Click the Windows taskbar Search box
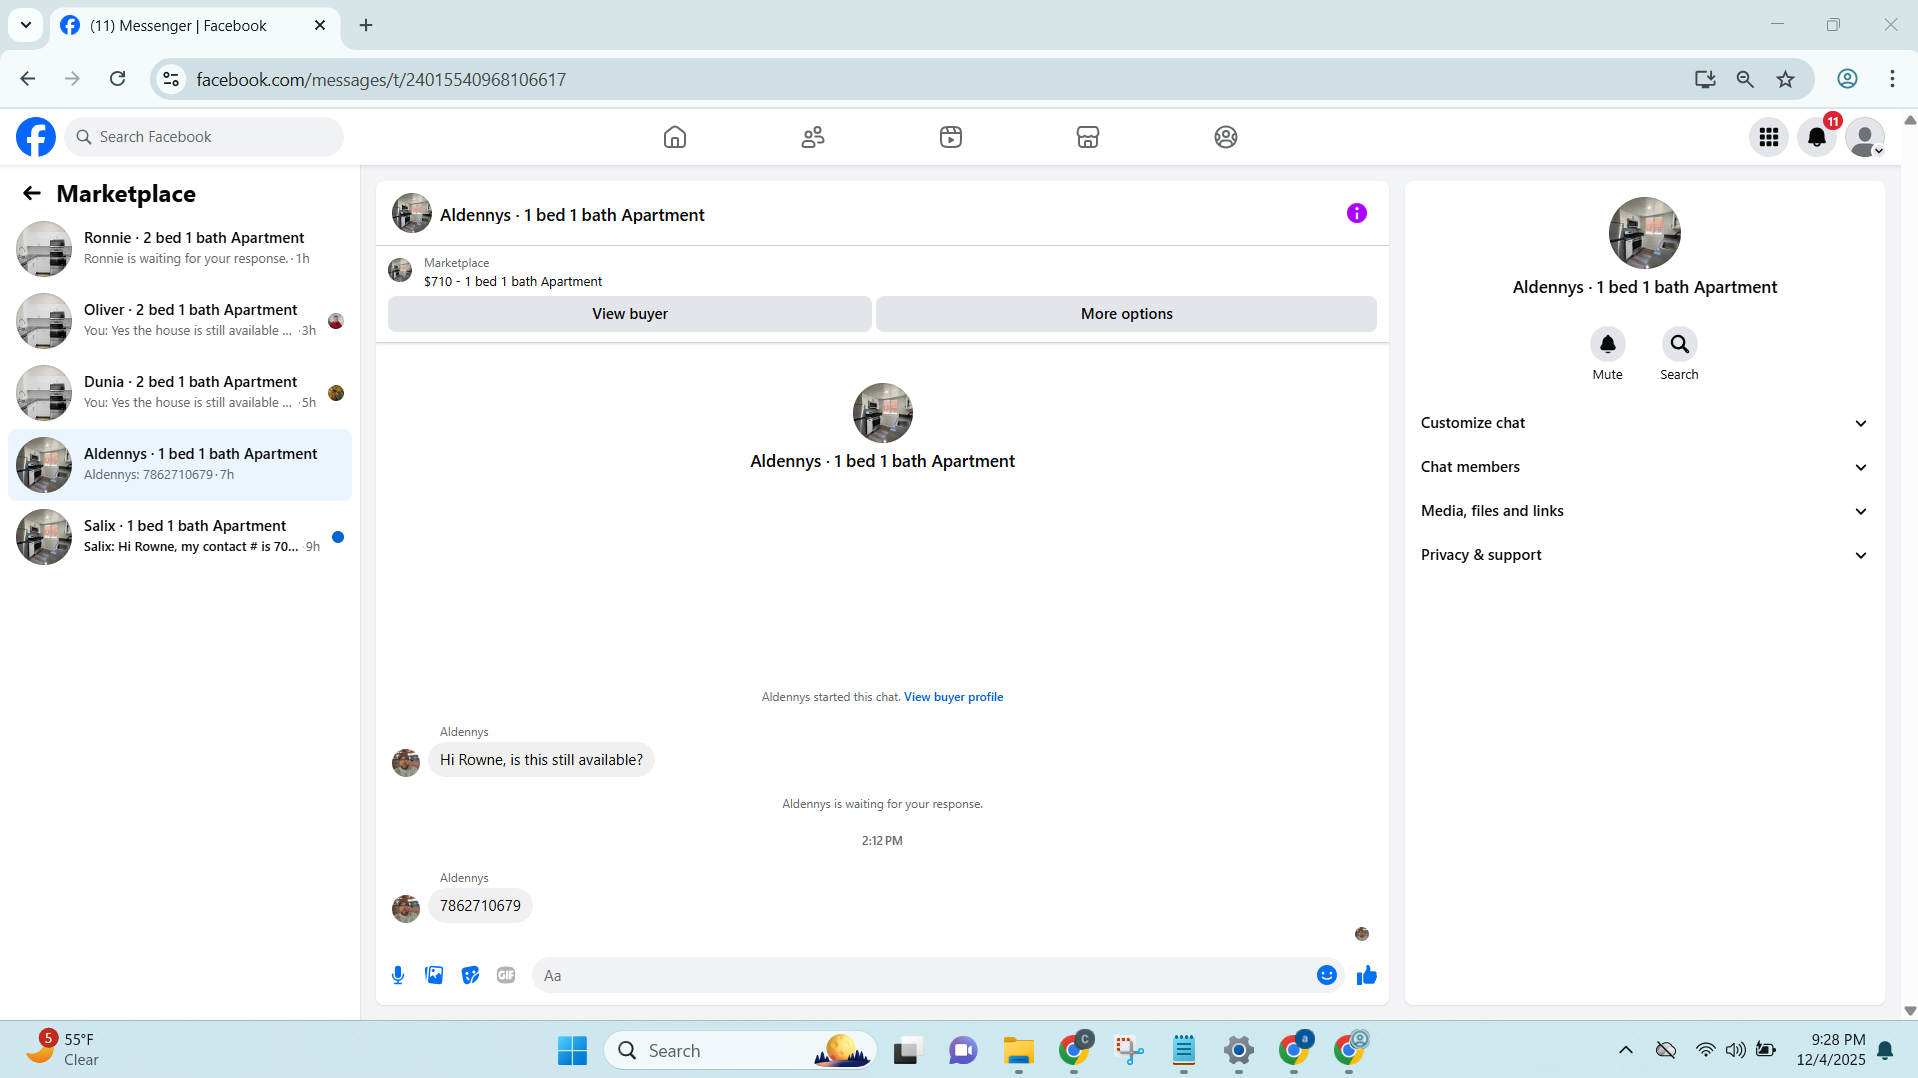Screen dimensions: 1918x1078 click(x=740, y=1050)
